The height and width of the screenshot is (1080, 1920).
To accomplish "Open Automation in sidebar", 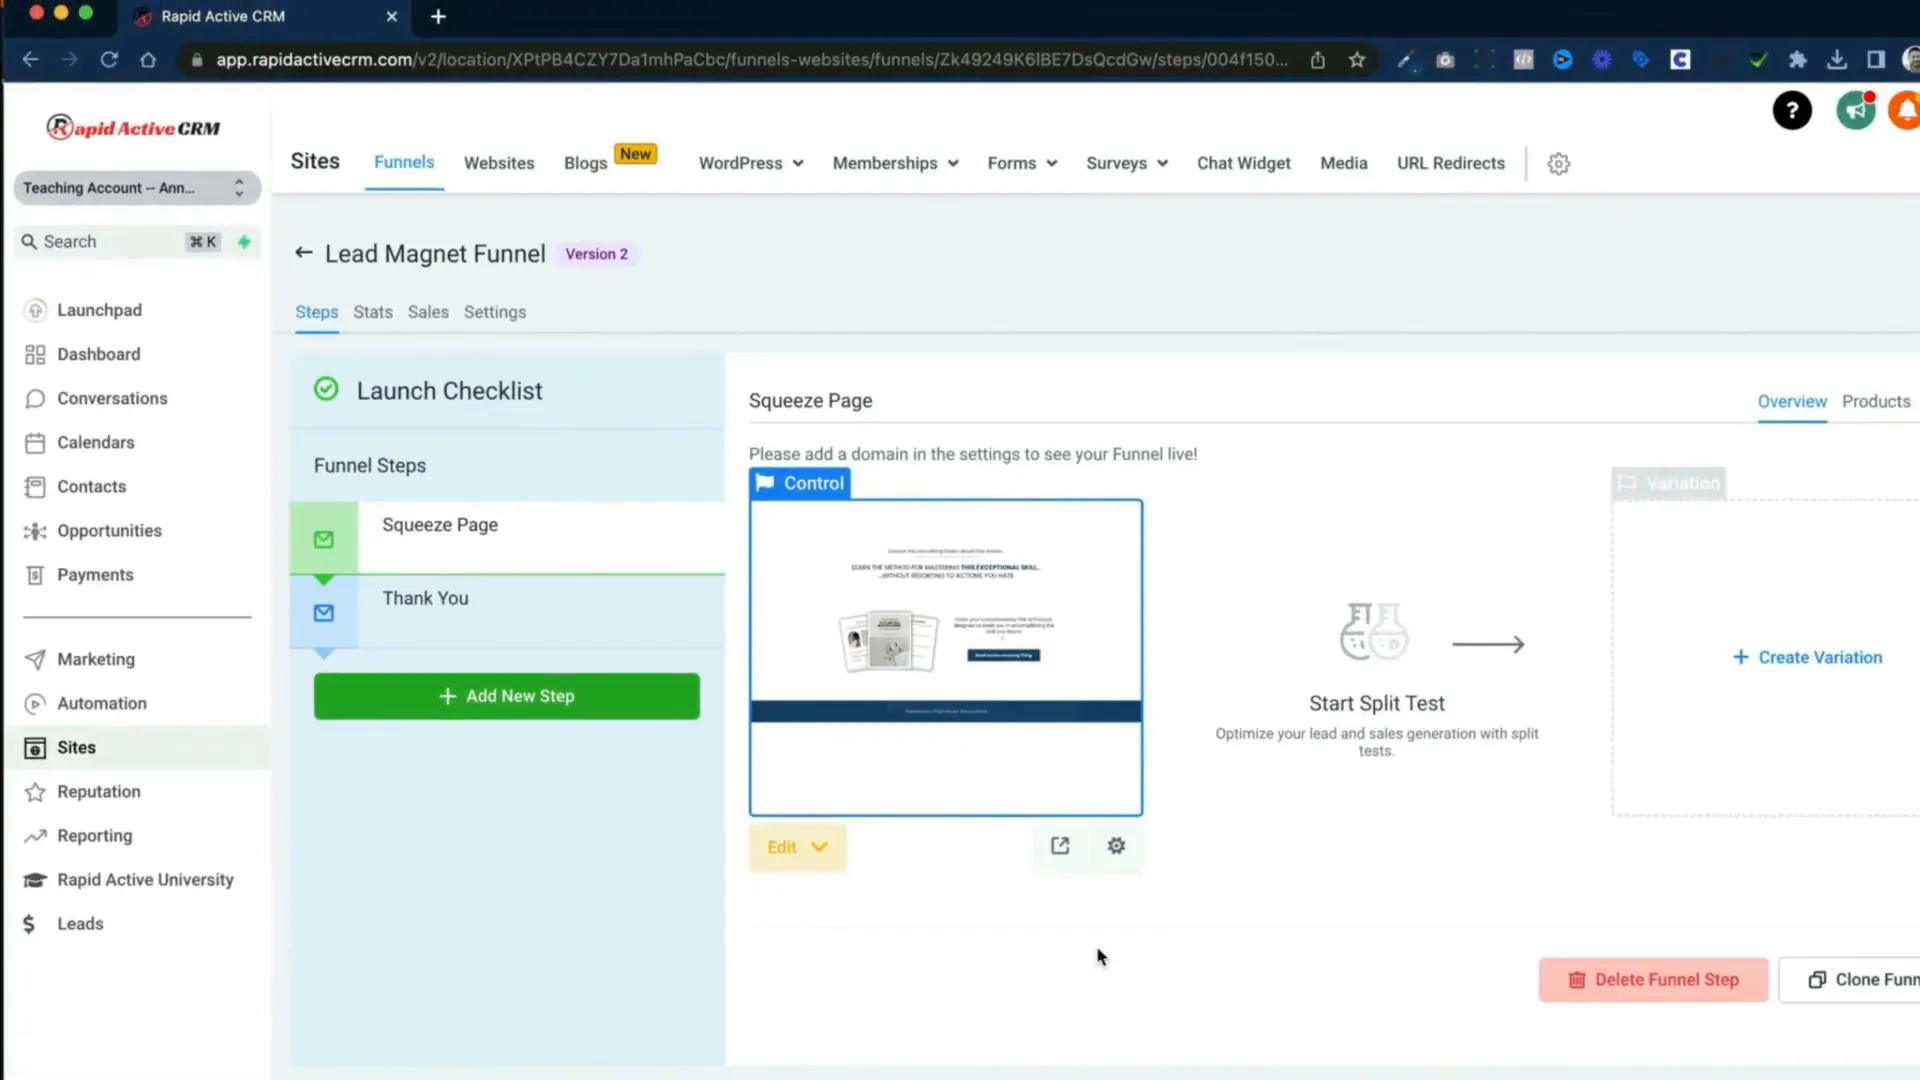I will [x=101, y=703].
